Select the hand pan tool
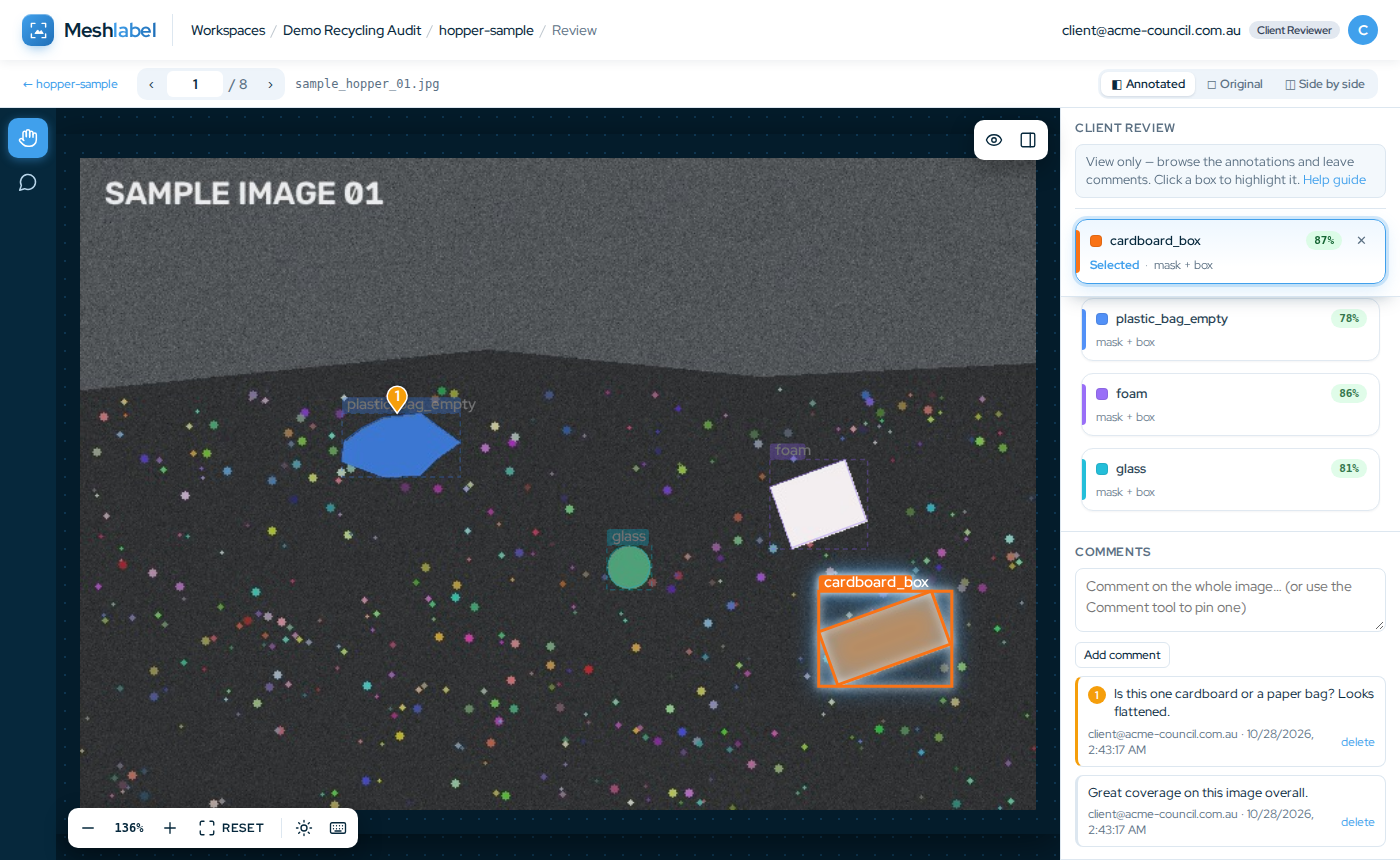Screen dimensions: 1400x860 (28, 138)
